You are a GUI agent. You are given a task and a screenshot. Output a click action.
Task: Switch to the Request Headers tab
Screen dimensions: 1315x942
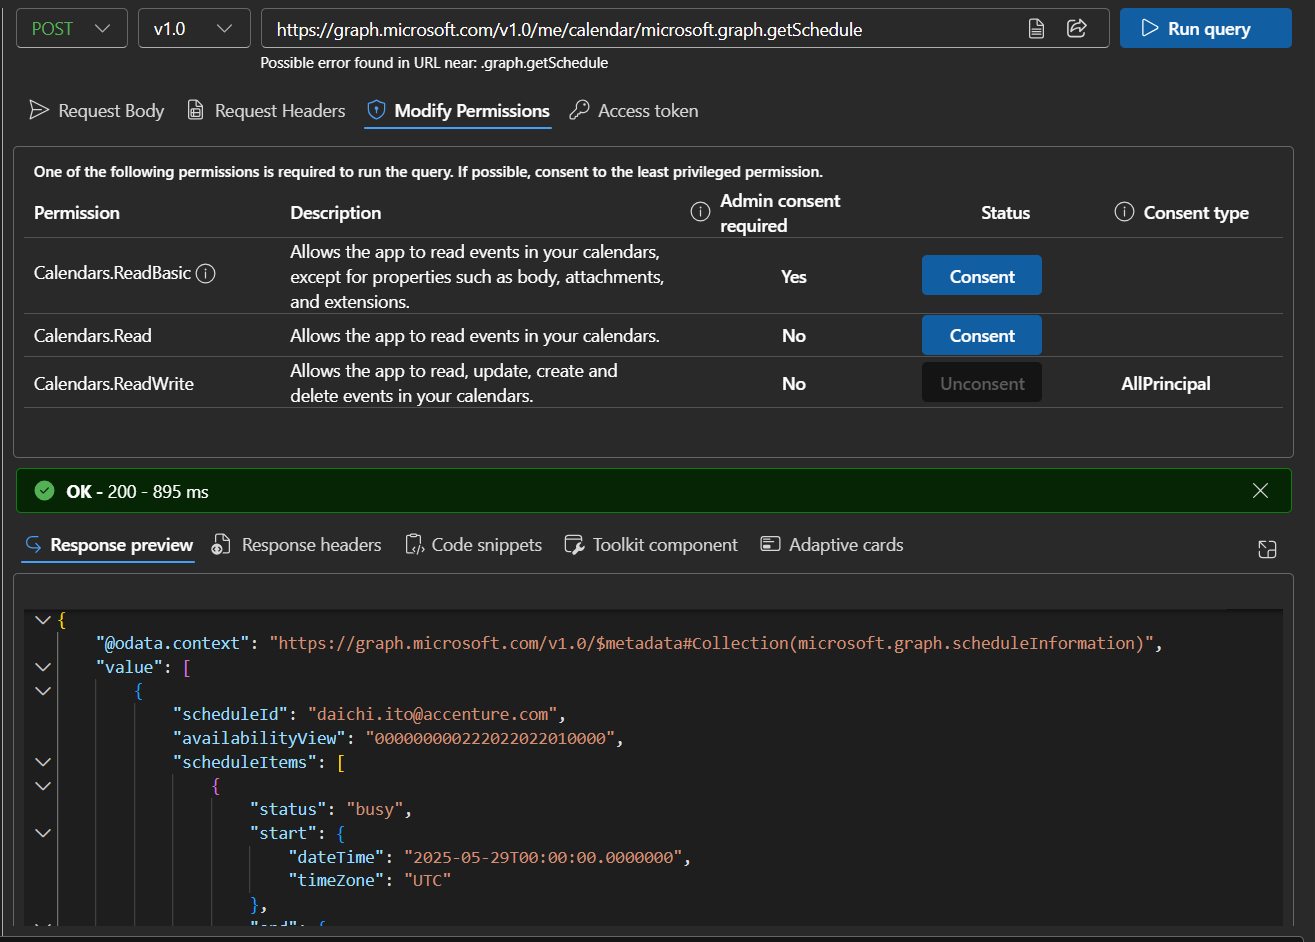pyautogui.click(x=266, y=111)
